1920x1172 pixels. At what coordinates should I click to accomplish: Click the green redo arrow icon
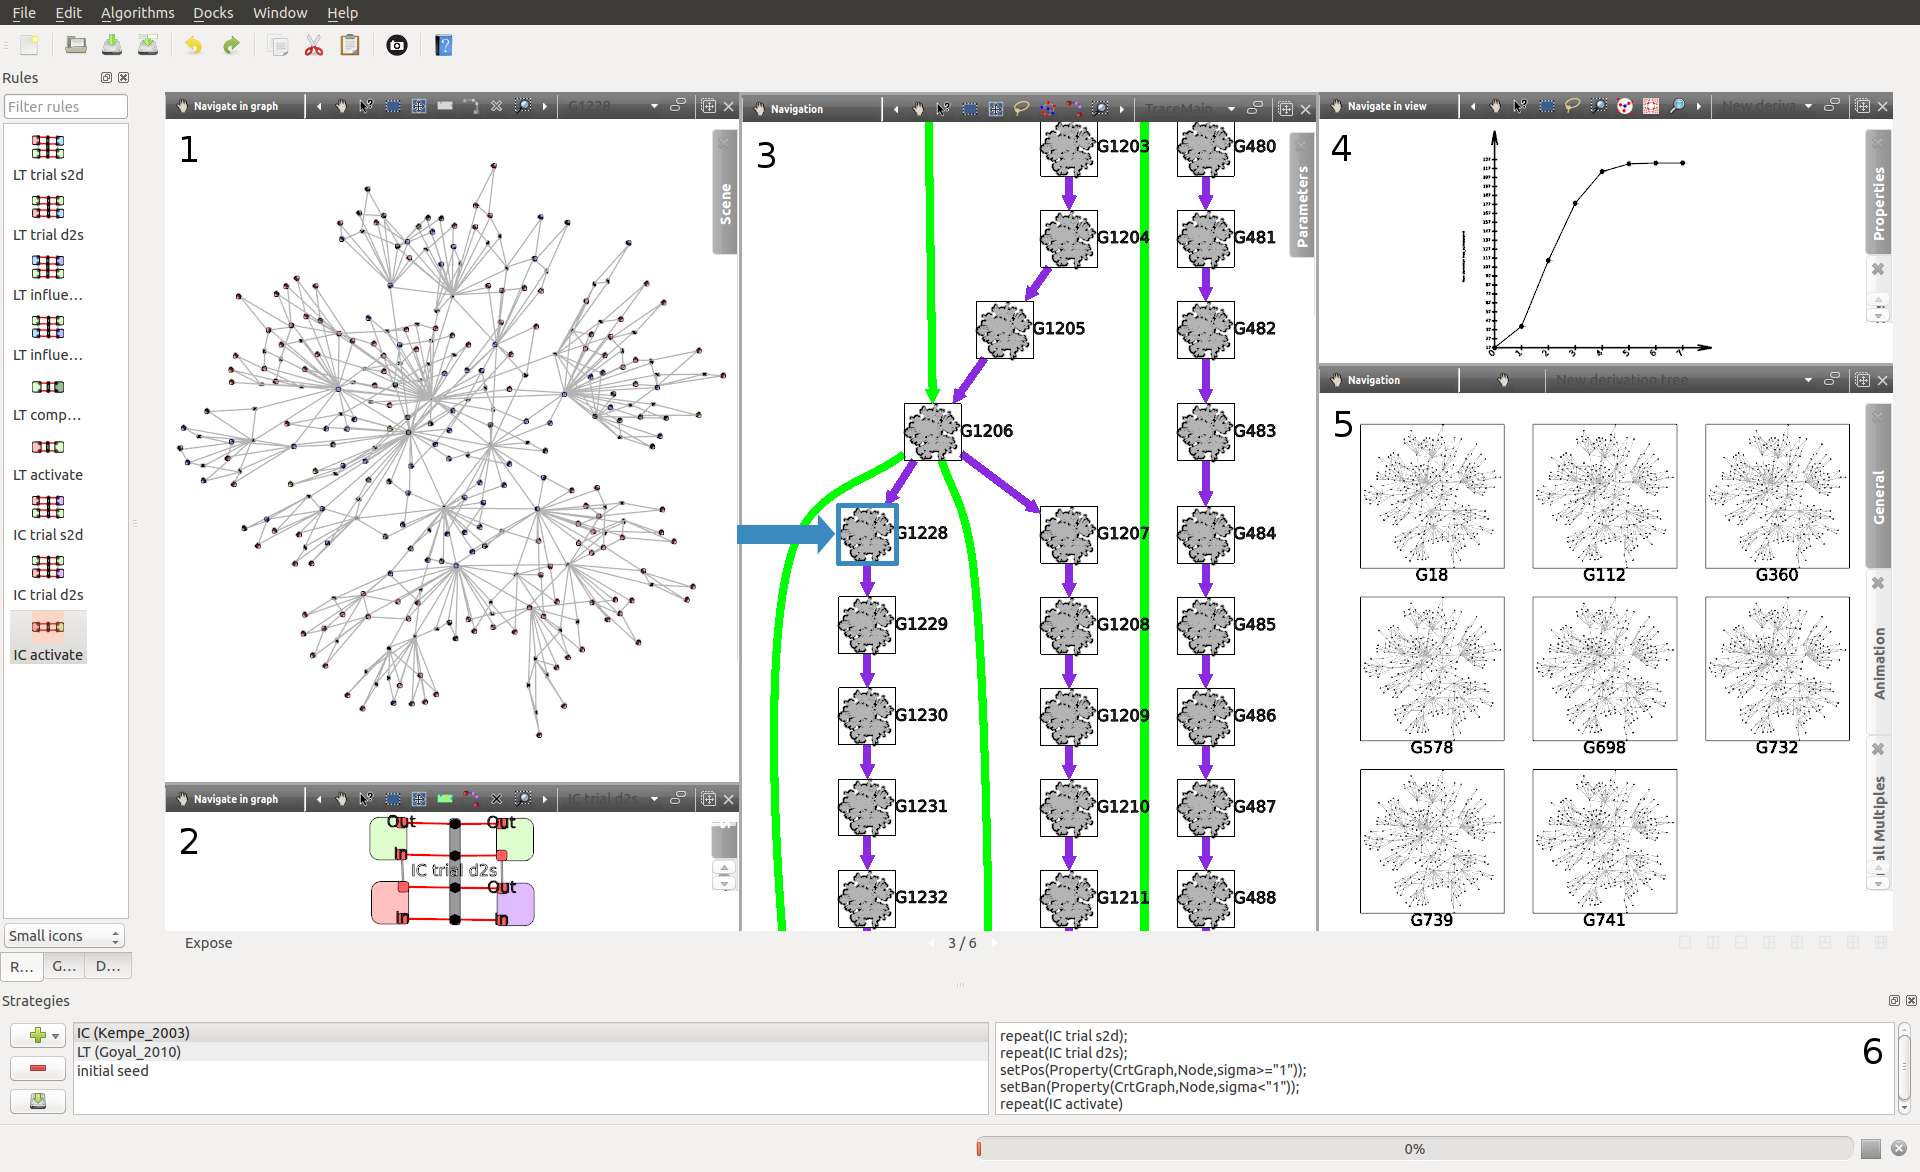coord(231,45)
